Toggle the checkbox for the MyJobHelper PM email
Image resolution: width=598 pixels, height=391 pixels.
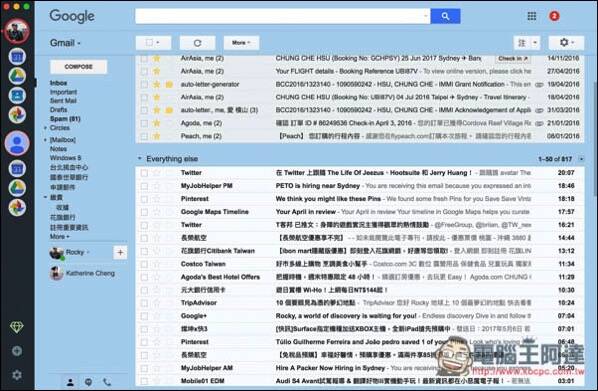(x=144, y=186)
